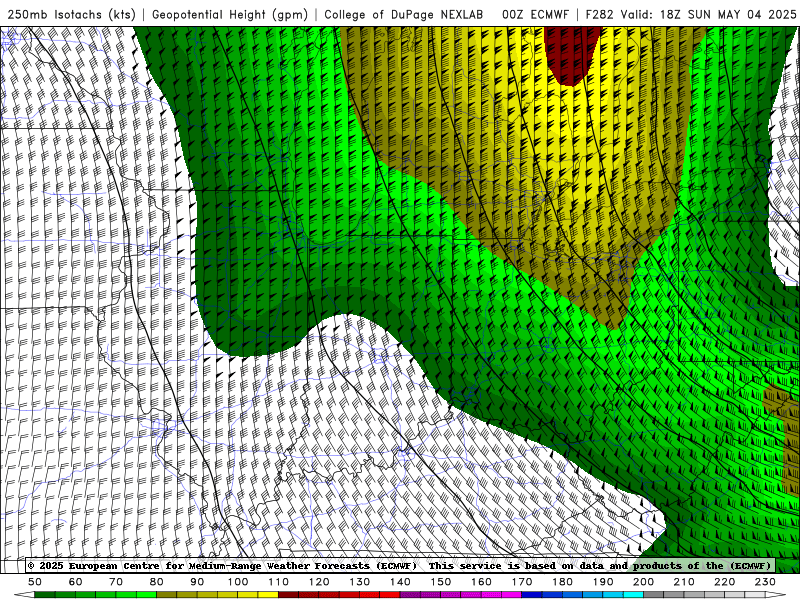The height and width of the screenshot is (600, 800).
Task: Click the 180 label on the color scale
Action: point(562,582)
